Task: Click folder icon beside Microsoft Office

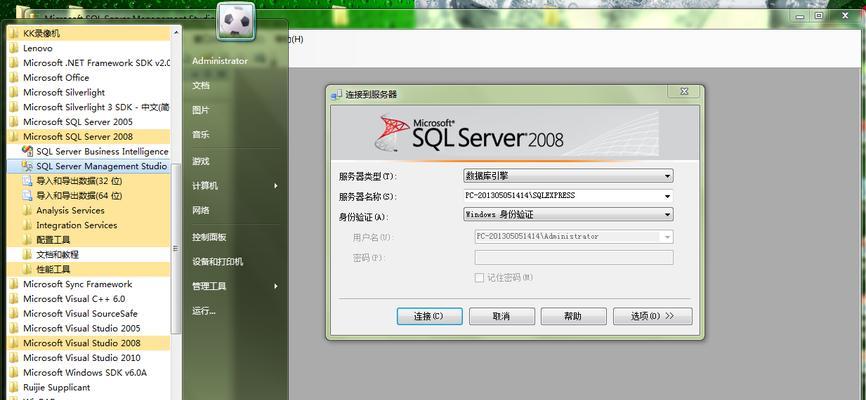Action: pos(14,78)
